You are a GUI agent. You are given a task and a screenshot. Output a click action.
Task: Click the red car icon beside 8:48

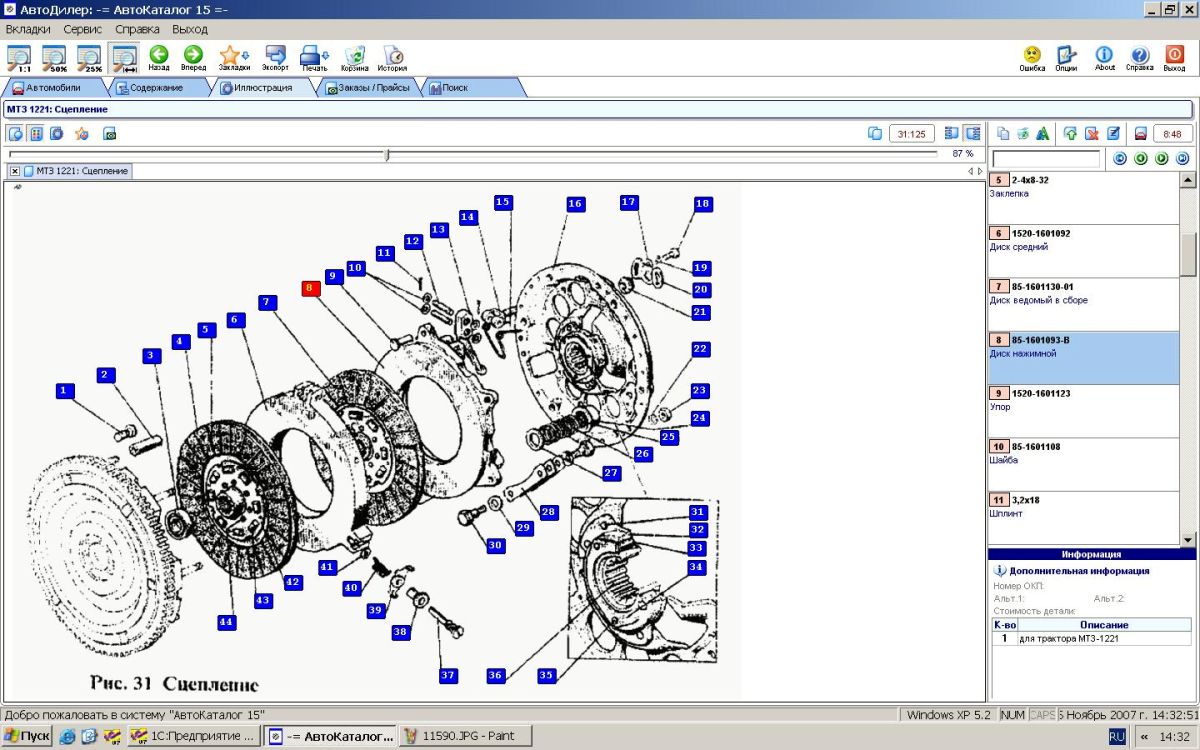coord(1140,133)
